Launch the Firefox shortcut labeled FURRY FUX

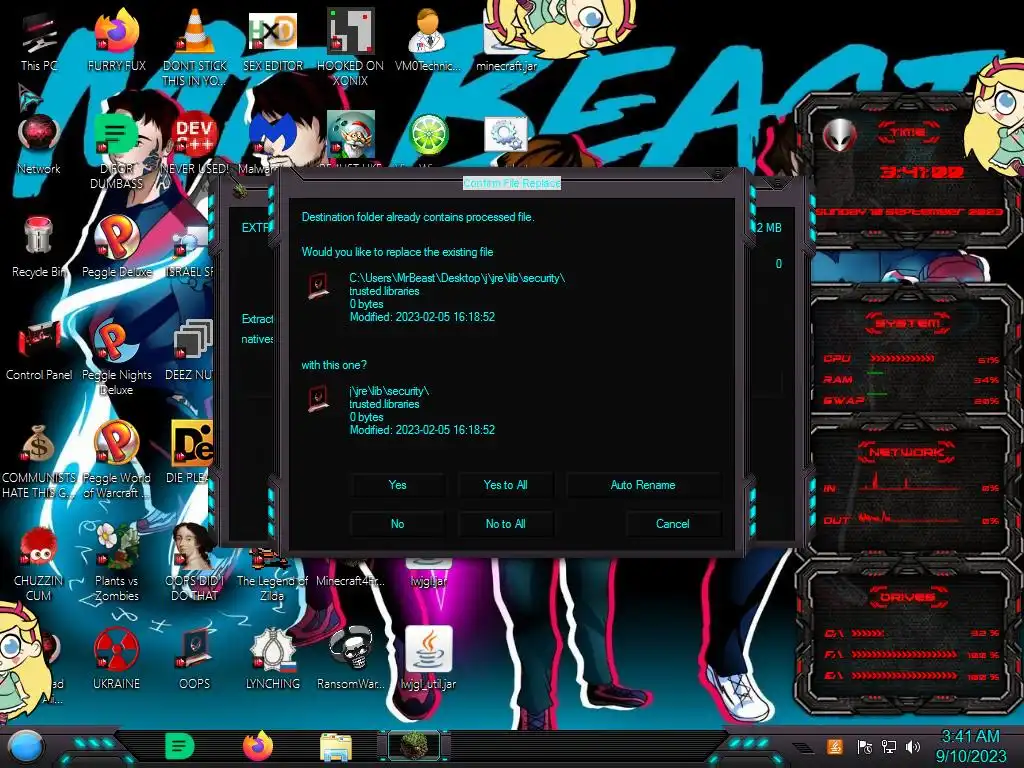(x=116, y=39)
